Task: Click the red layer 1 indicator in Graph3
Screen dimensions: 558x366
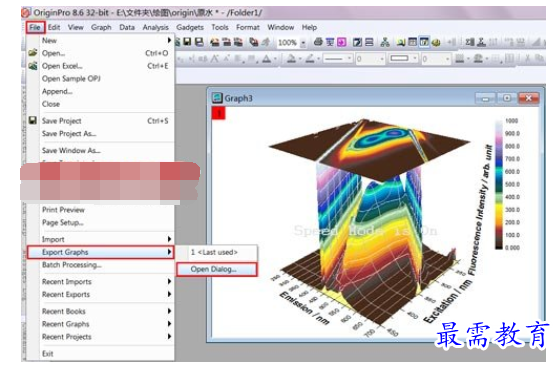Action: pyautogui.click(x=219, y=114)
